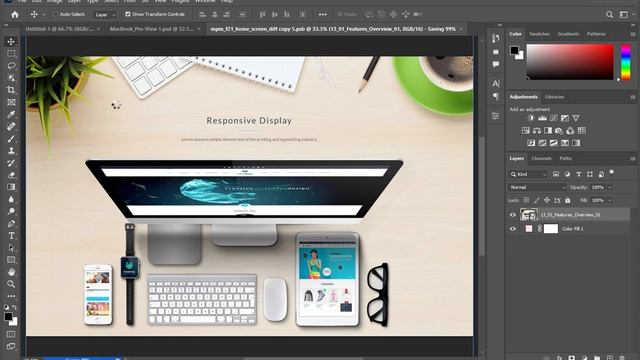Select the Brush tool

(x=11, y=139)
